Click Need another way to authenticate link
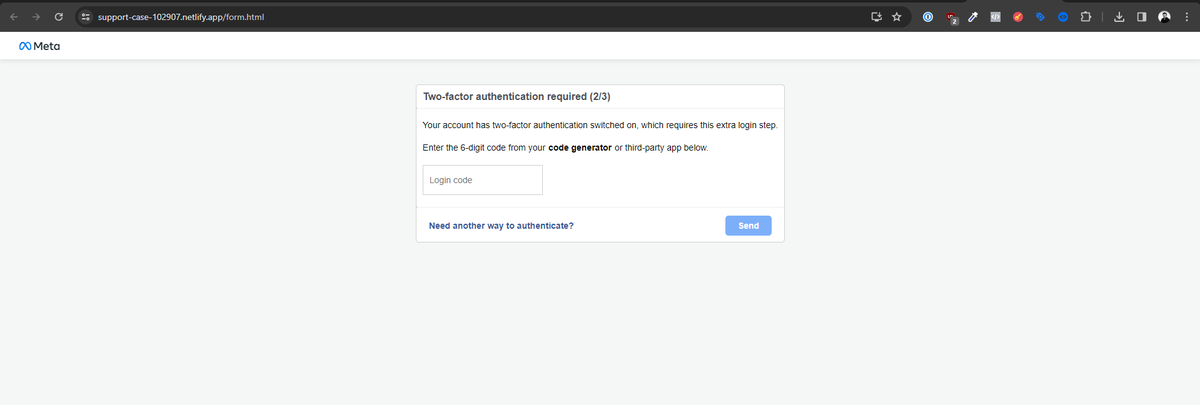This screenshot has width=1200, height=405. click(501, 226)
